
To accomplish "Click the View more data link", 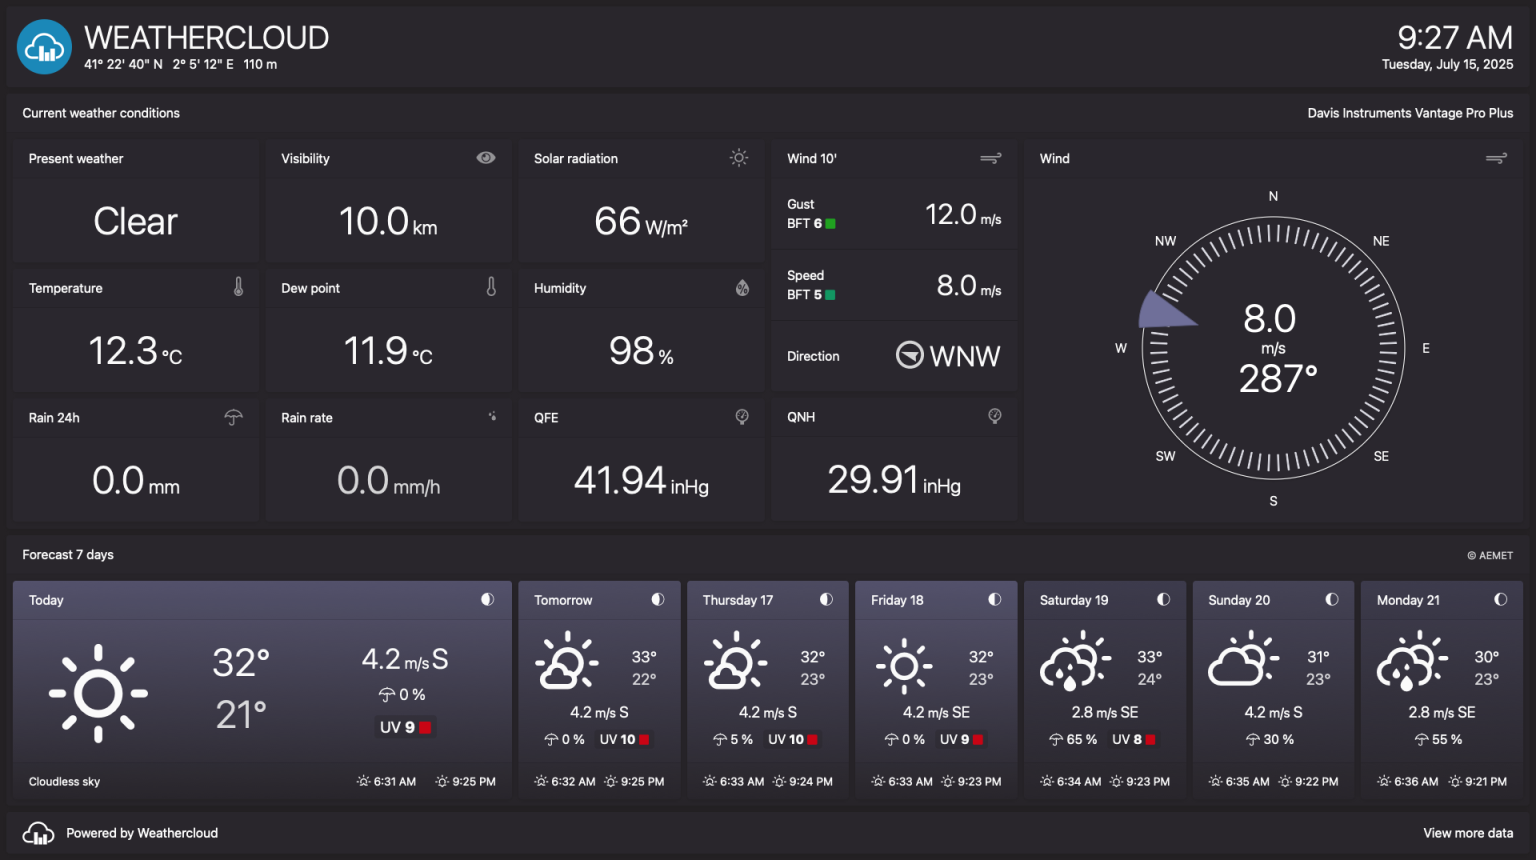I will pyautogui.click(x=1468, y=832).
